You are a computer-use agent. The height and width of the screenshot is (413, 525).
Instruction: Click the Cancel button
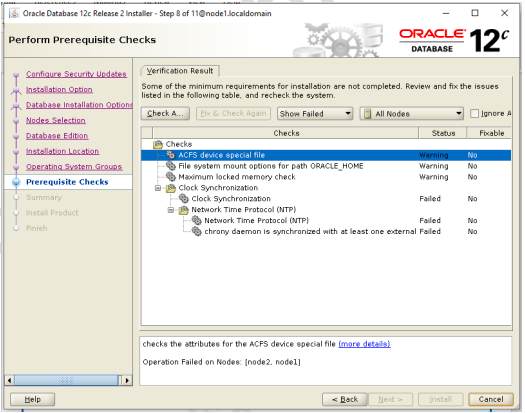[491, 399]
